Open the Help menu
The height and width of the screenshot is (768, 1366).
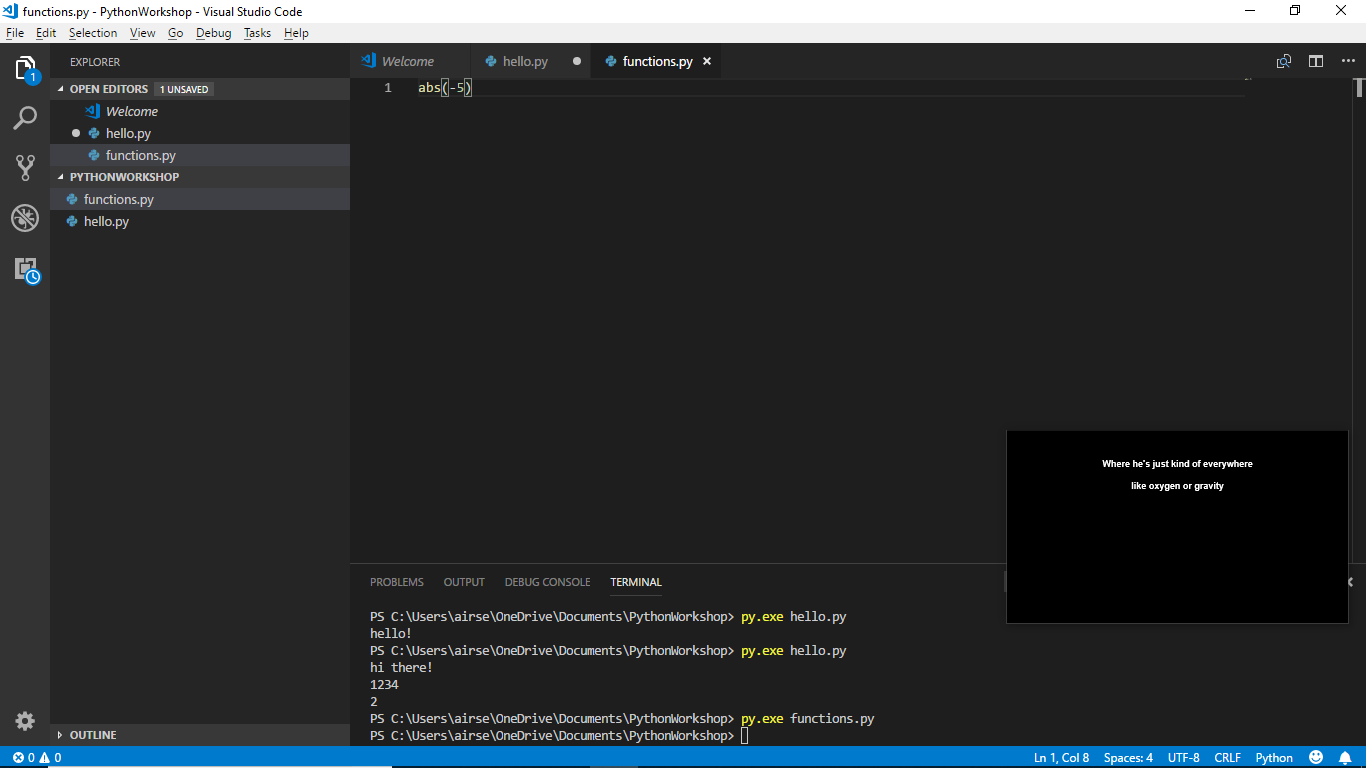click(x=296, y=33)
